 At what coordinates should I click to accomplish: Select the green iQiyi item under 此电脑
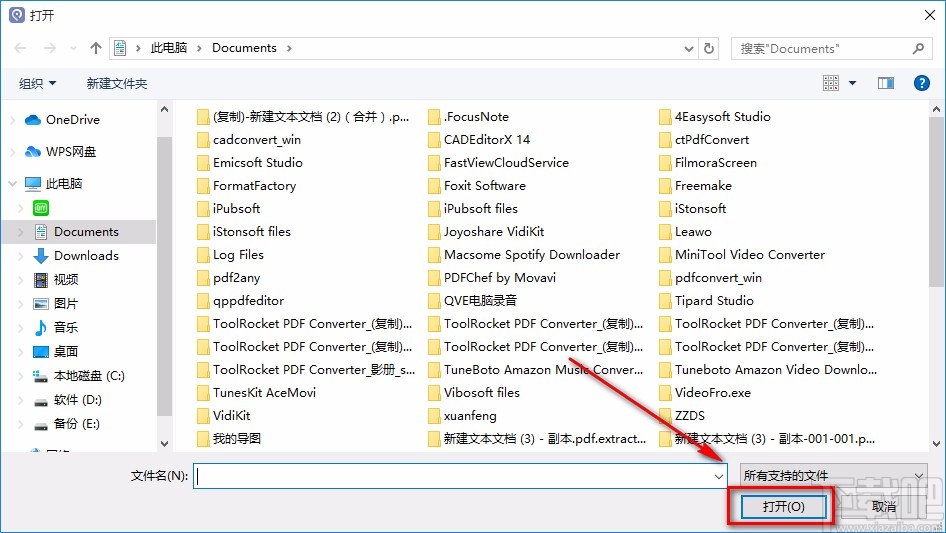41,208
